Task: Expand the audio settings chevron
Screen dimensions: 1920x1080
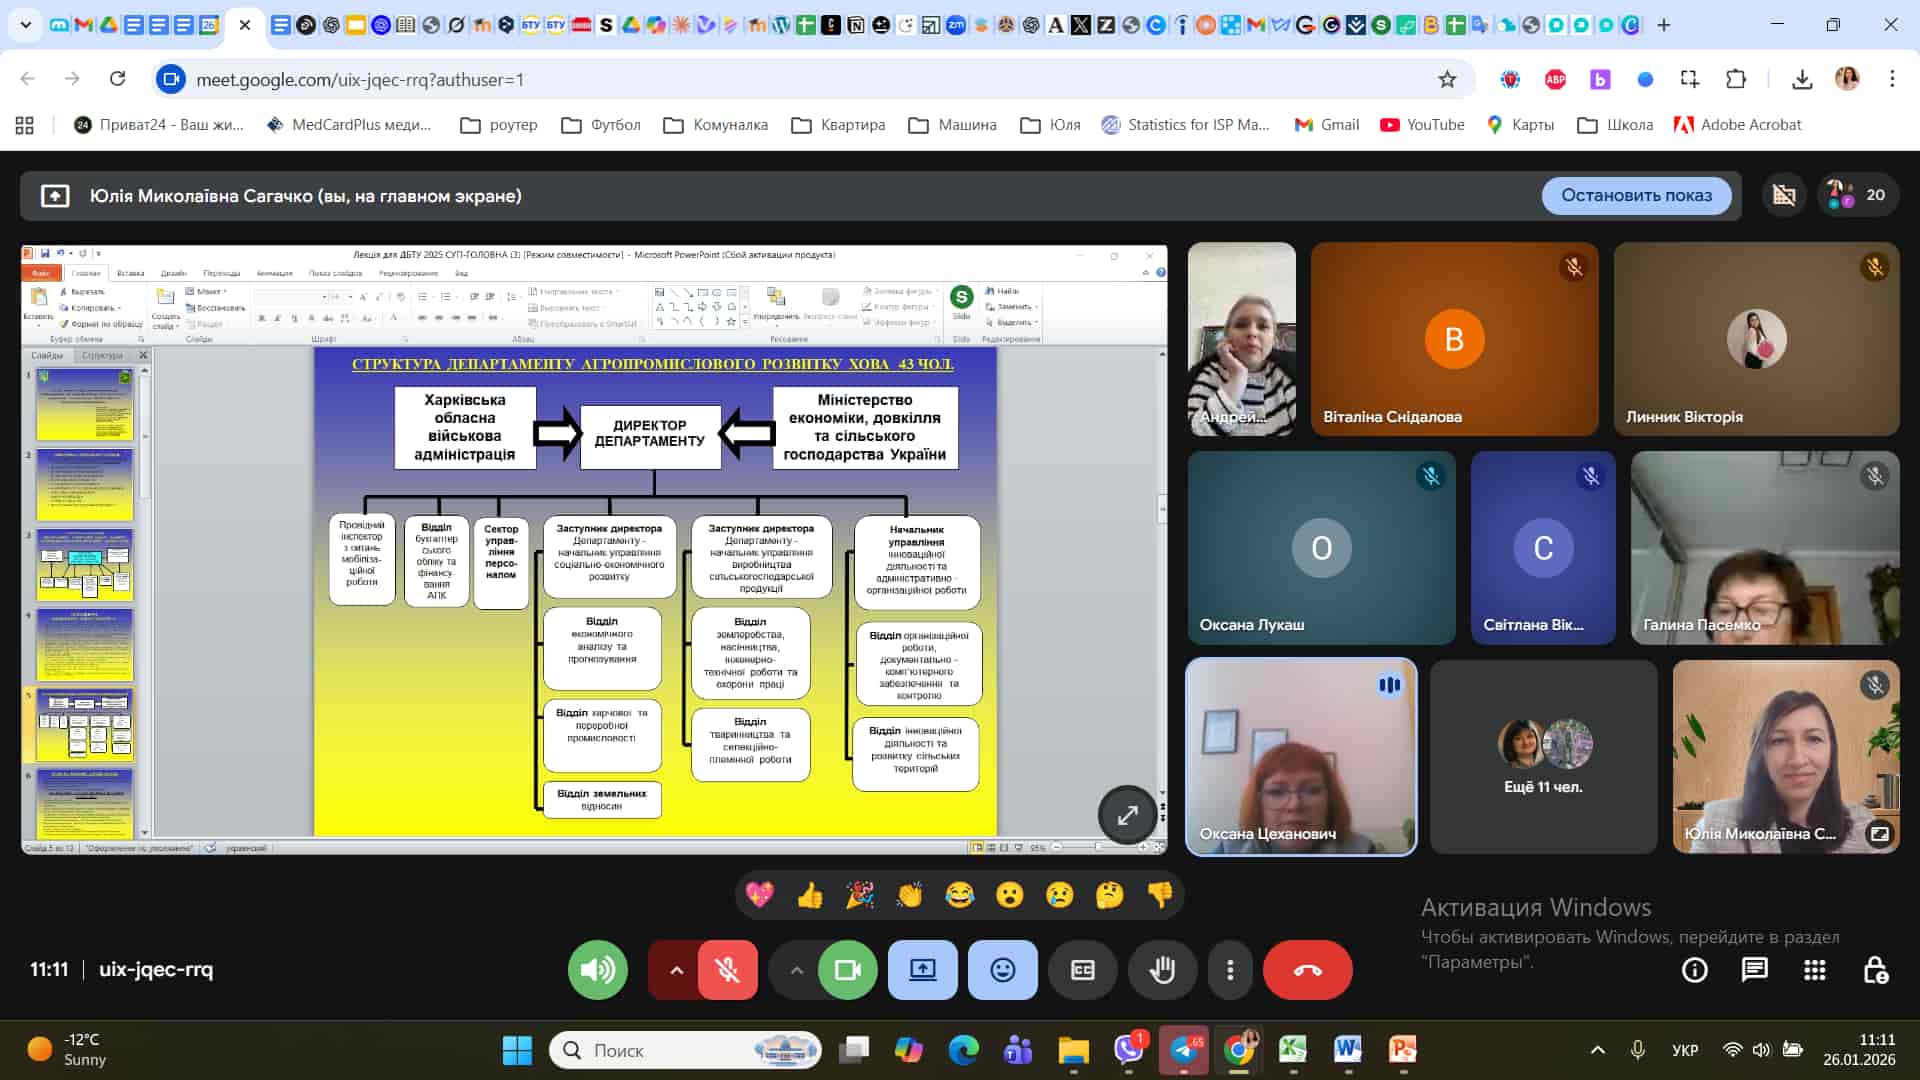Action: [x=677, y=970]
